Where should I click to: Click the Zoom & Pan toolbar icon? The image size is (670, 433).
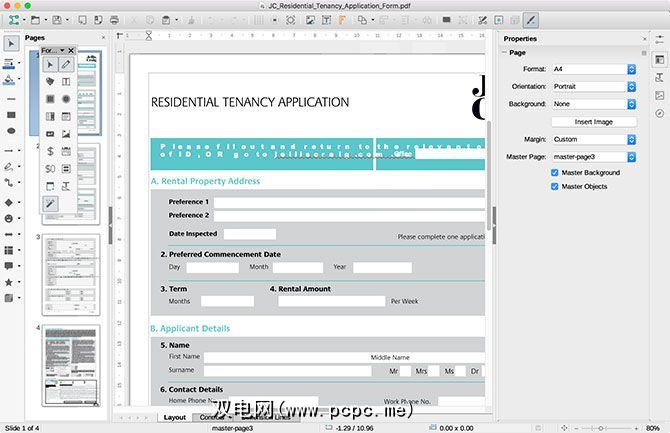pyautogui.click(x=291, y=20)
